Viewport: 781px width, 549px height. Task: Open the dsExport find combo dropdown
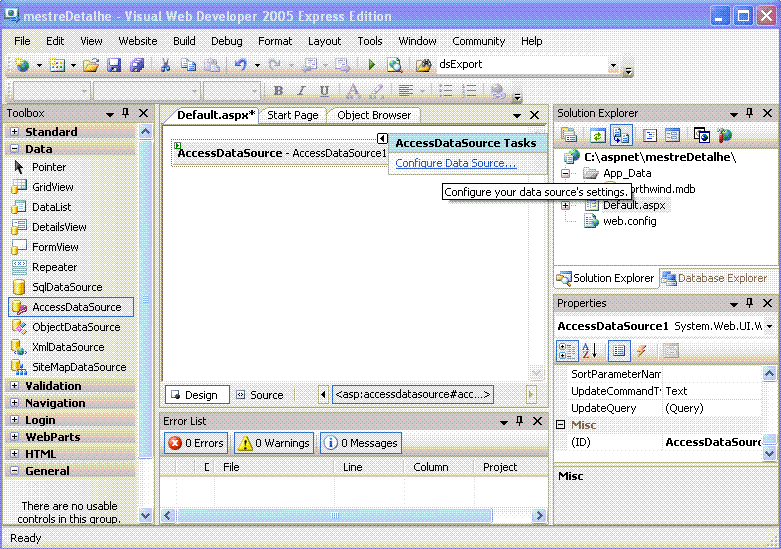(613, 65)
